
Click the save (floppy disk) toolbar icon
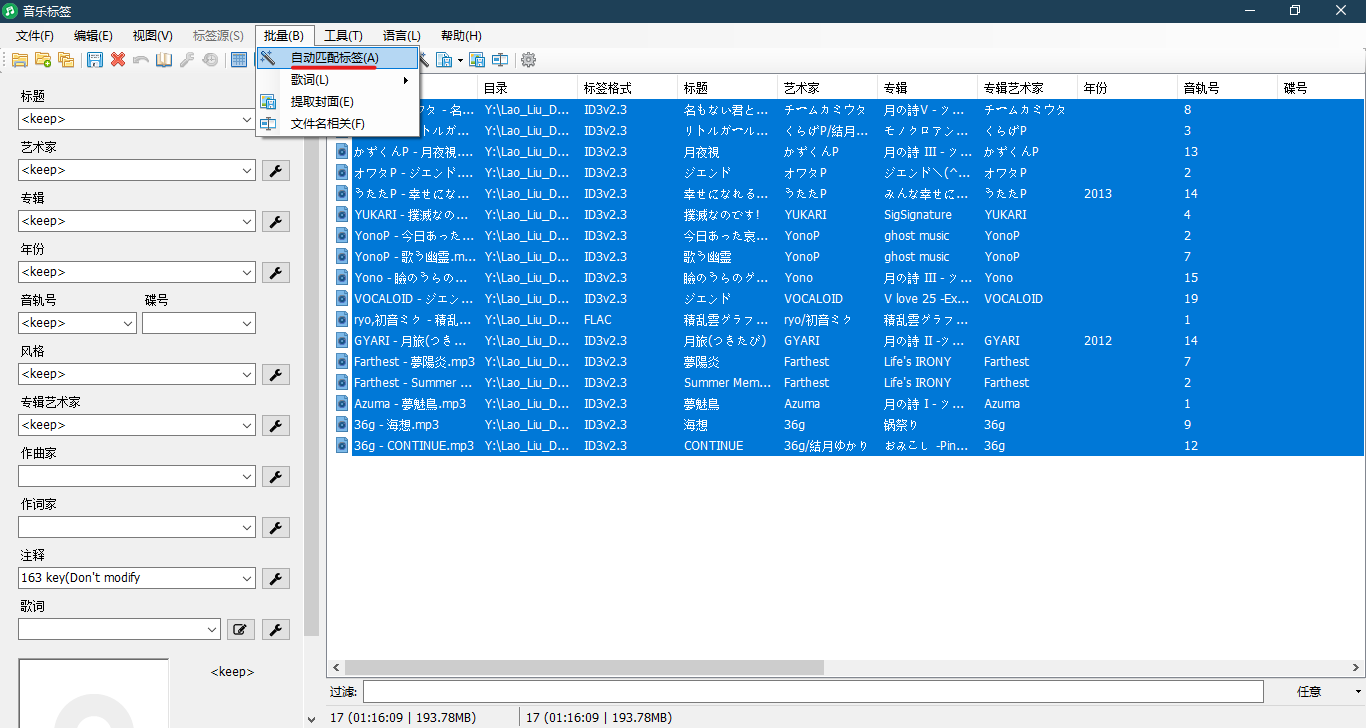tap(95, 60)
